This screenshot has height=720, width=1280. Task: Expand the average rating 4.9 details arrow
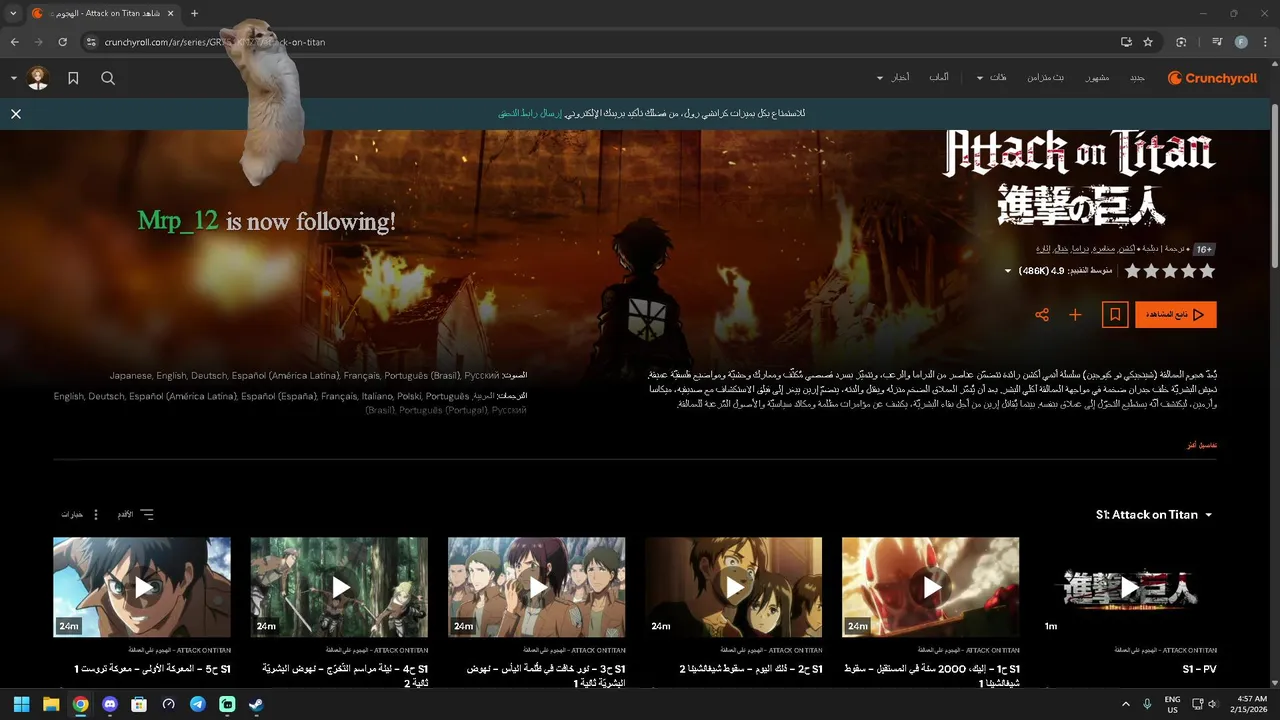[1008, 272]
